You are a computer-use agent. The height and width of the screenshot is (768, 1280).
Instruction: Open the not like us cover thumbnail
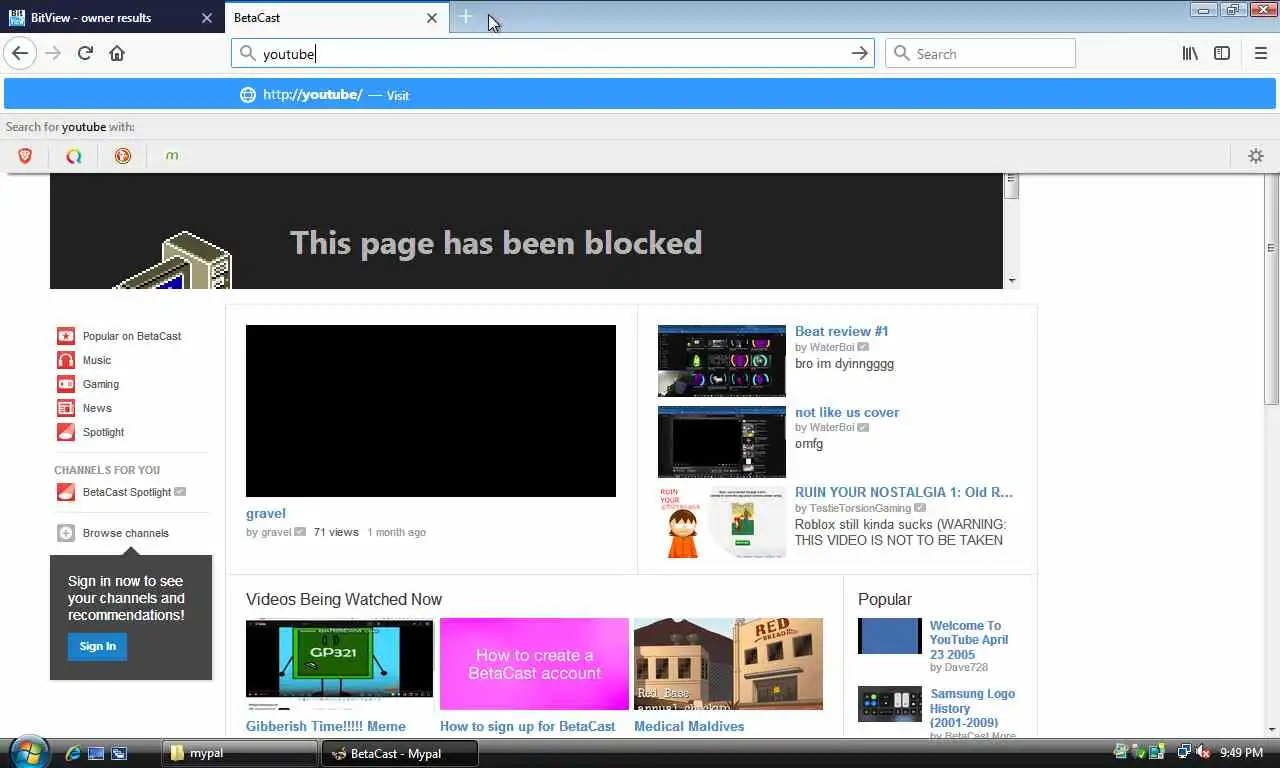(722, 442)
